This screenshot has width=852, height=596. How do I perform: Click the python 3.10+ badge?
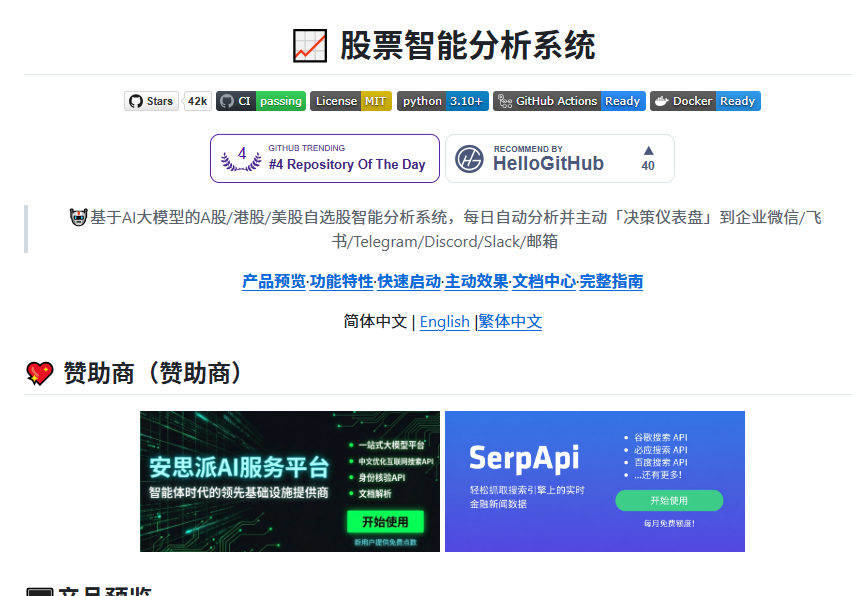[x=443, y=101]
